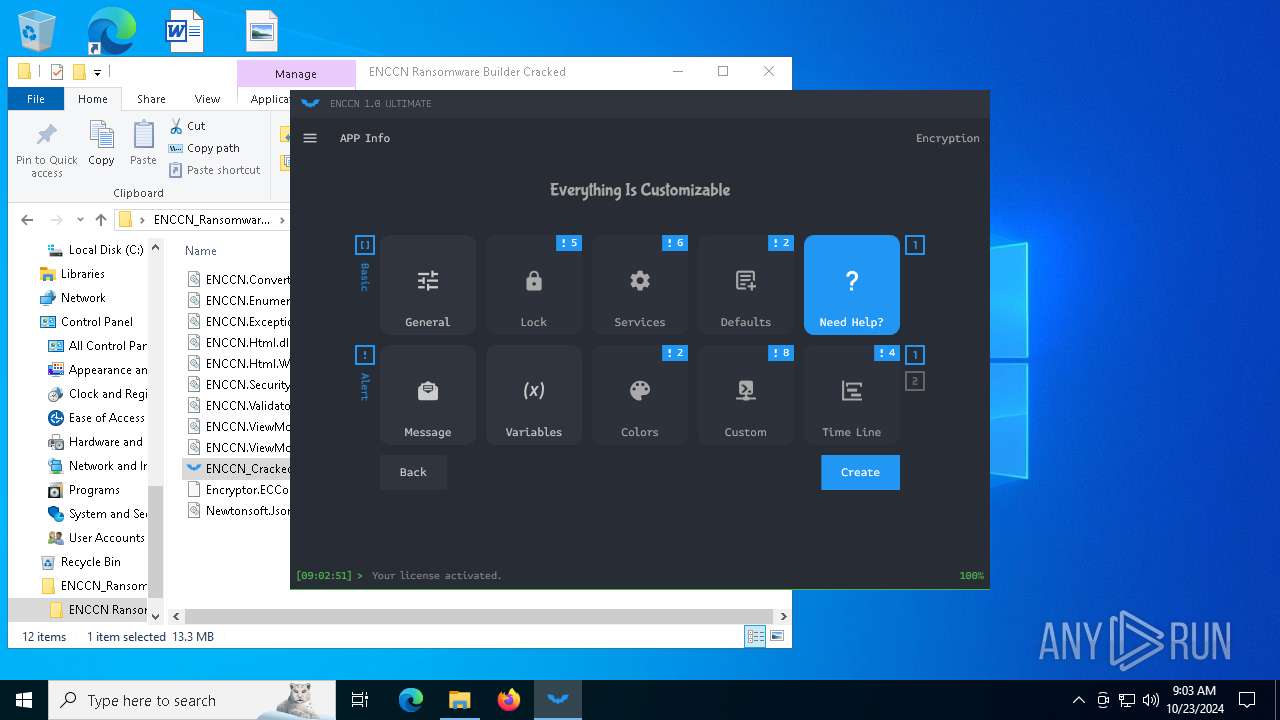Open the ENCCN hamburger menu

pyautogui.click(x=310, y=138)
